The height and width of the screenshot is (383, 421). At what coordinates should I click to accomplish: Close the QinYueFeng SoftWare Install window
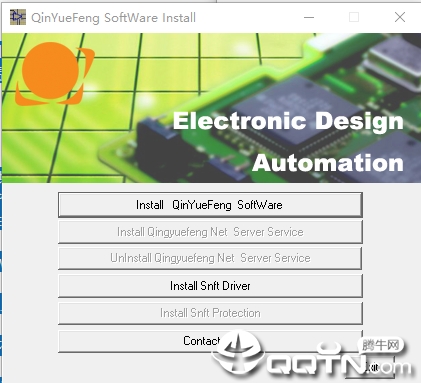[400, 17]
